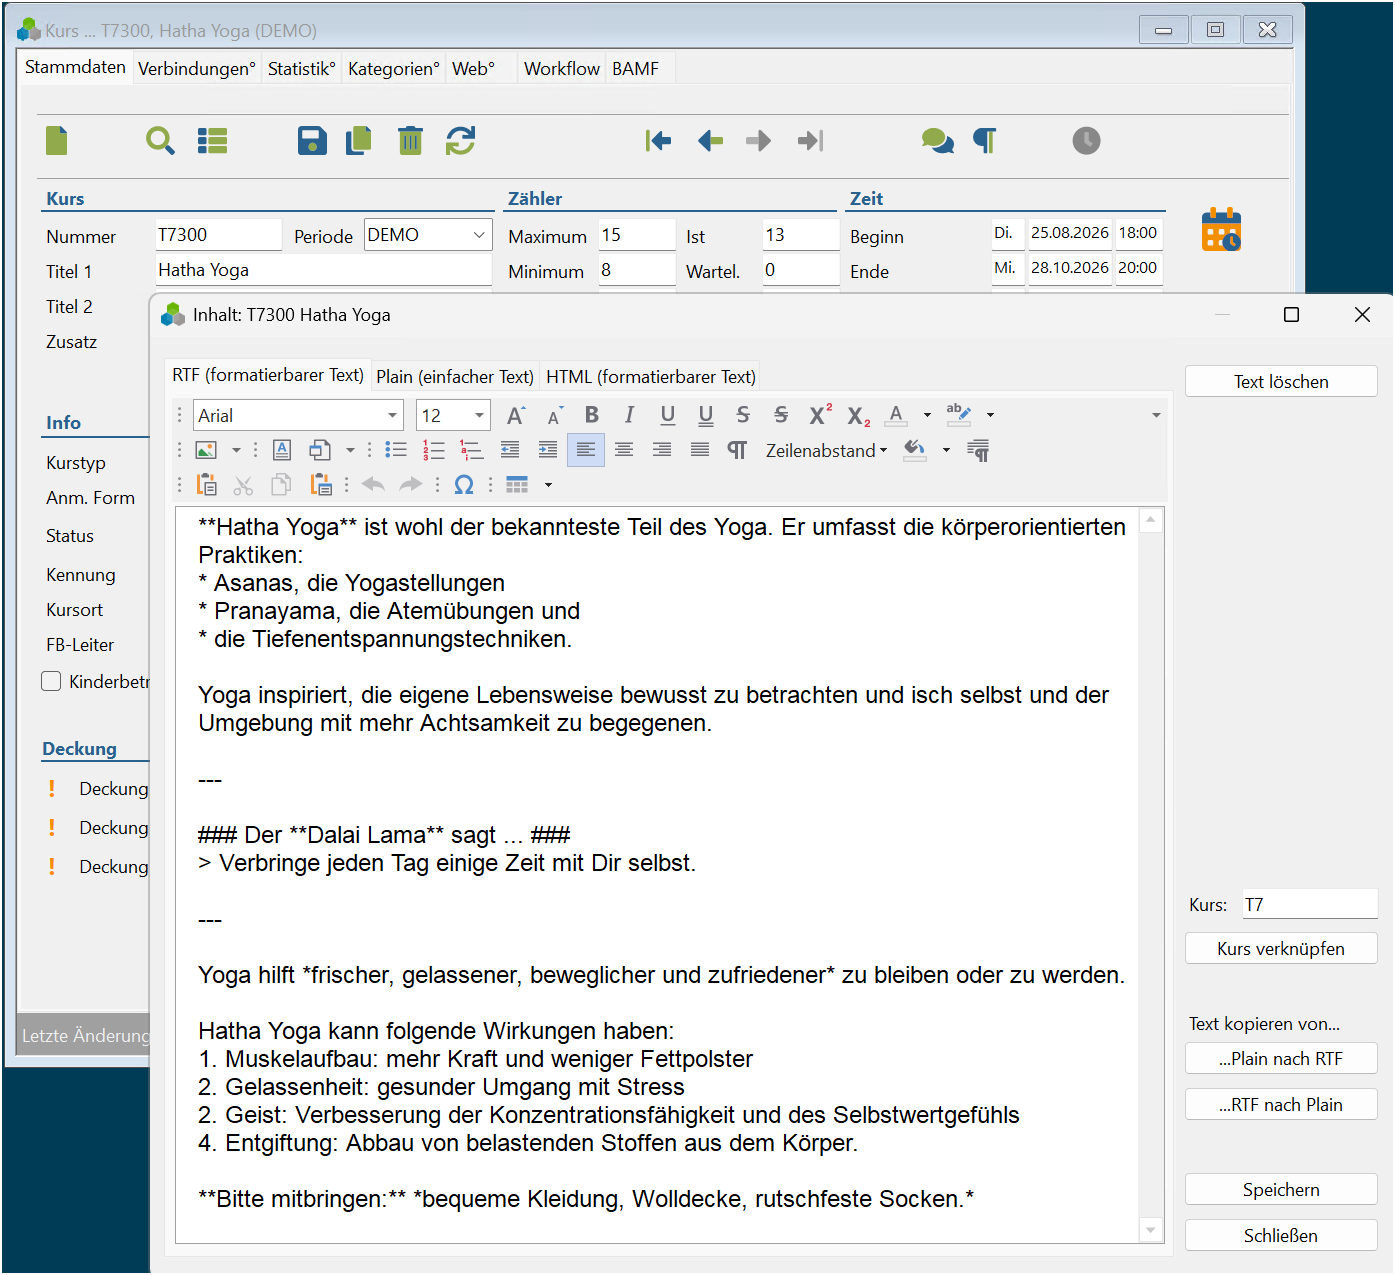Open the speech bubbles comments icon
Viewport: 1395px width, 1275px height.
(x=938, y=141)
